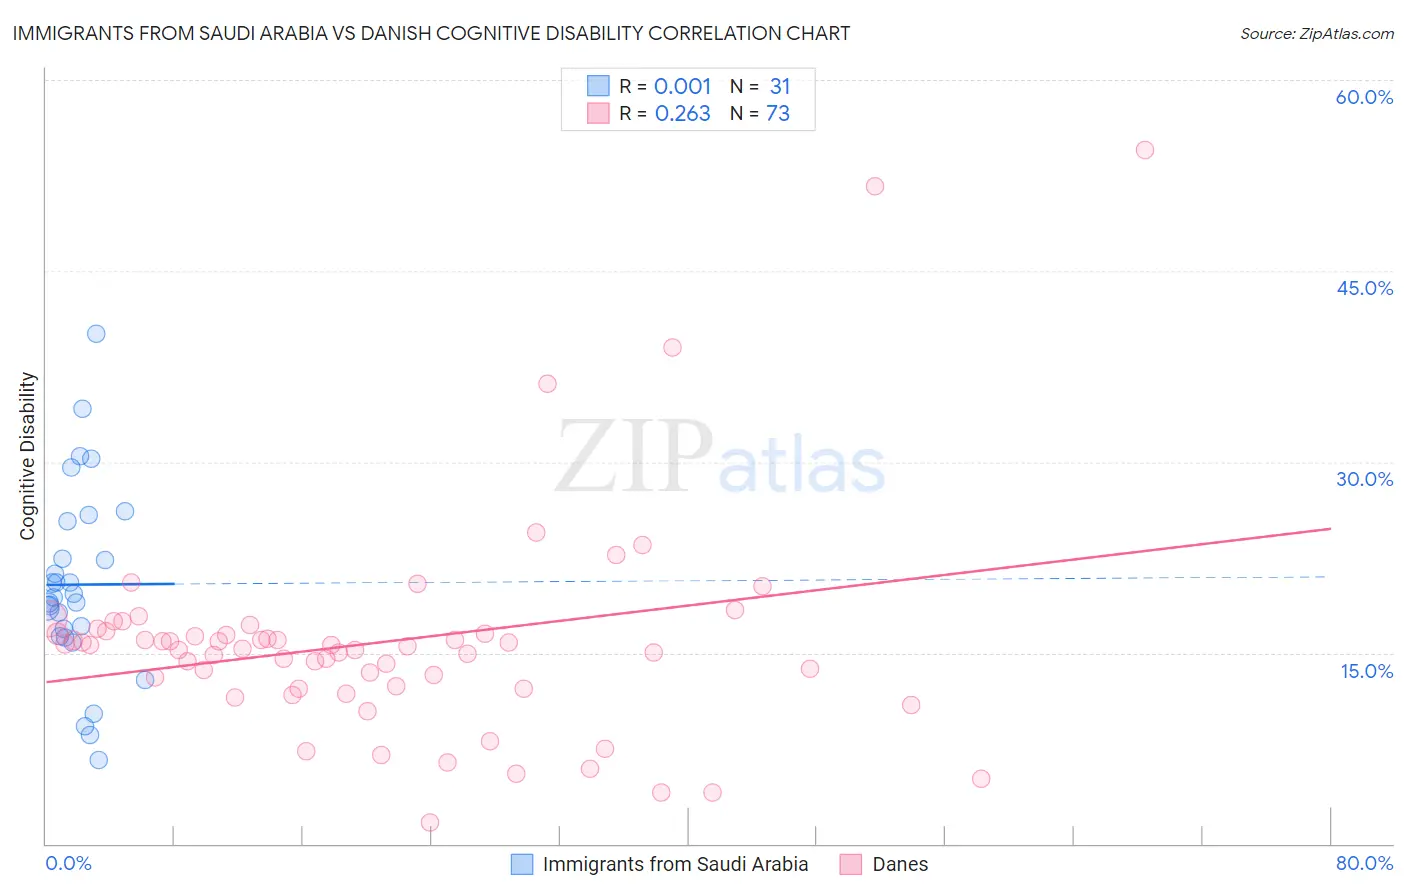Screen dimensions: 1406x892
Task: Click the 80.0% x-axis label
Action: (1364, 863)
